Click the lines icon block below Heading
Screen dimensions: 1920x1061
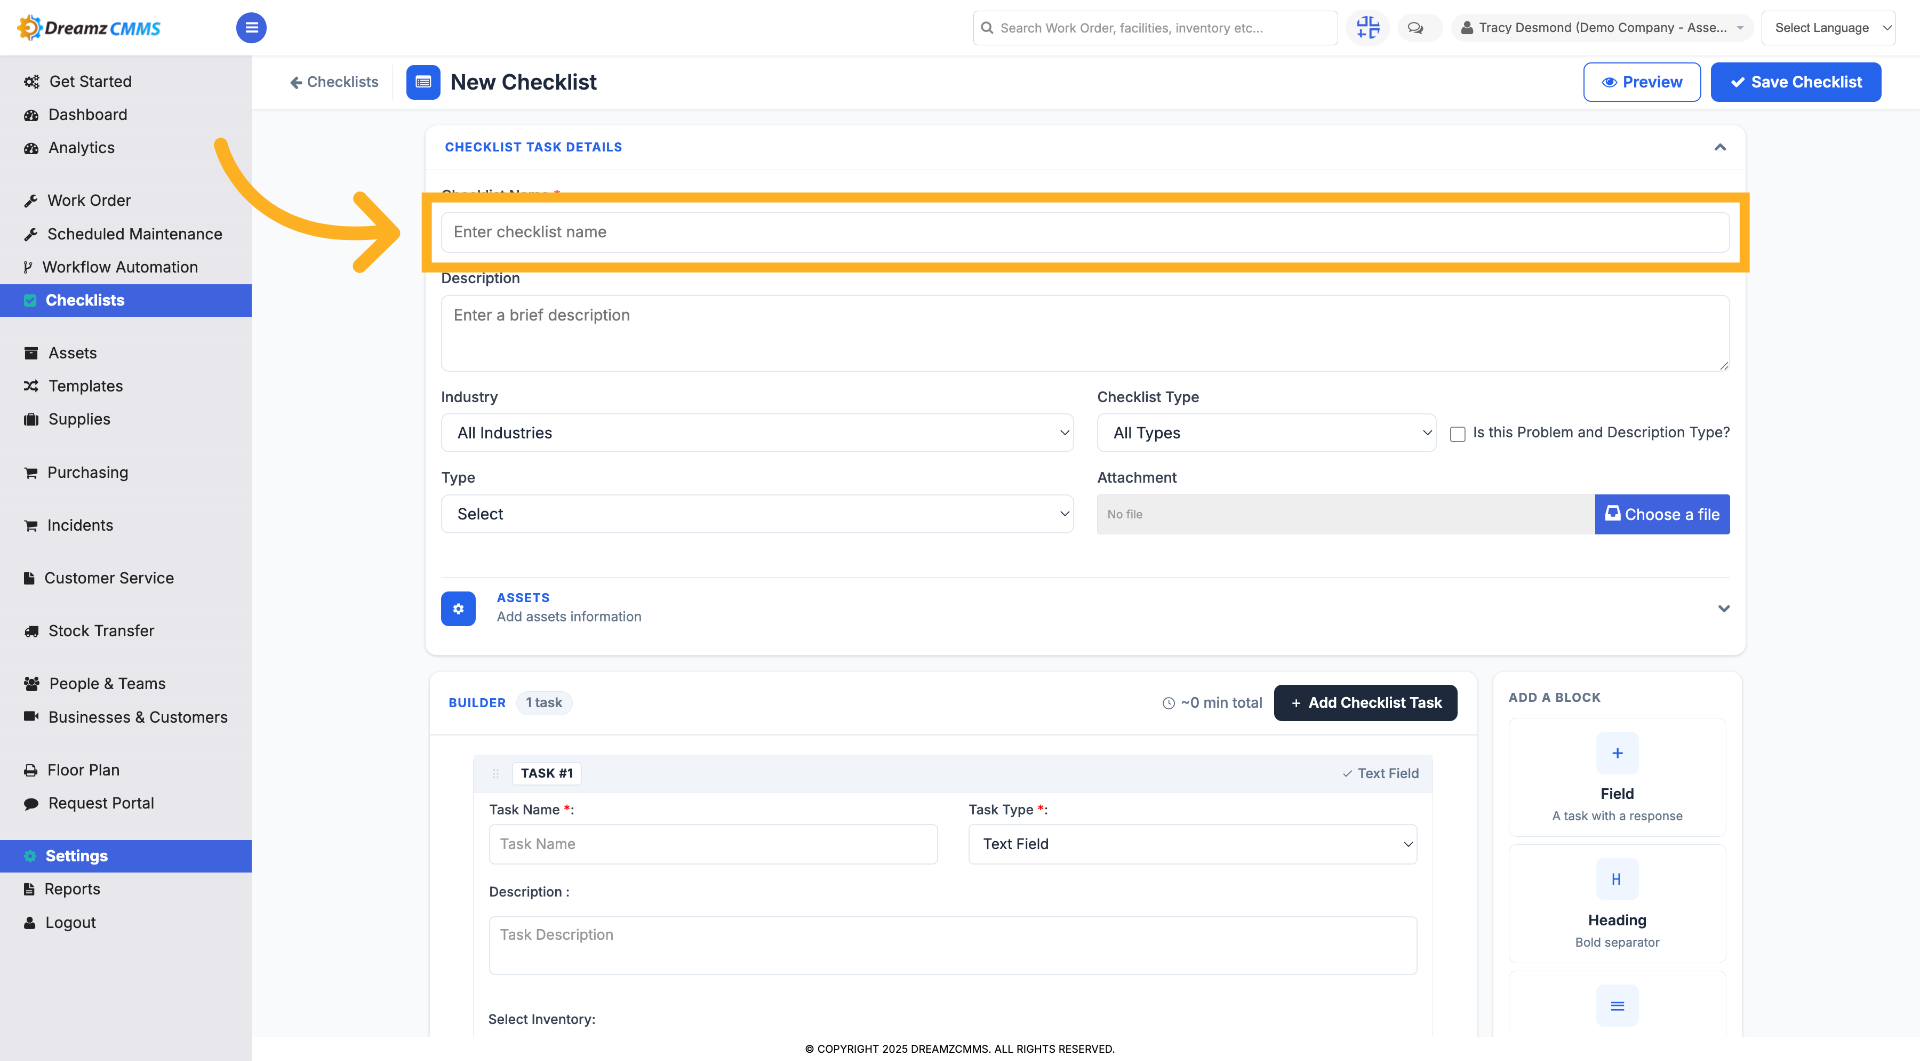[1617, 1005]
